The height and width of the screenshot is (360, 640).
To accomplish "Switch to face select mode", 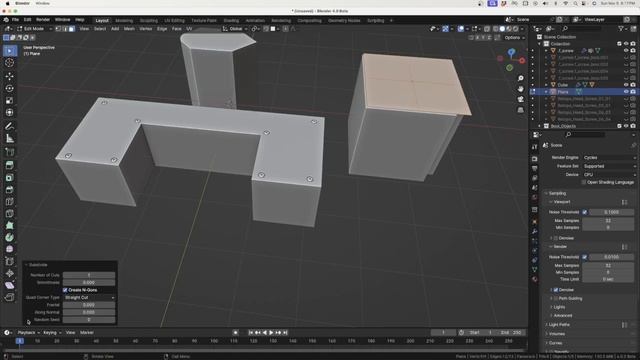I will (x=72, y=29).
